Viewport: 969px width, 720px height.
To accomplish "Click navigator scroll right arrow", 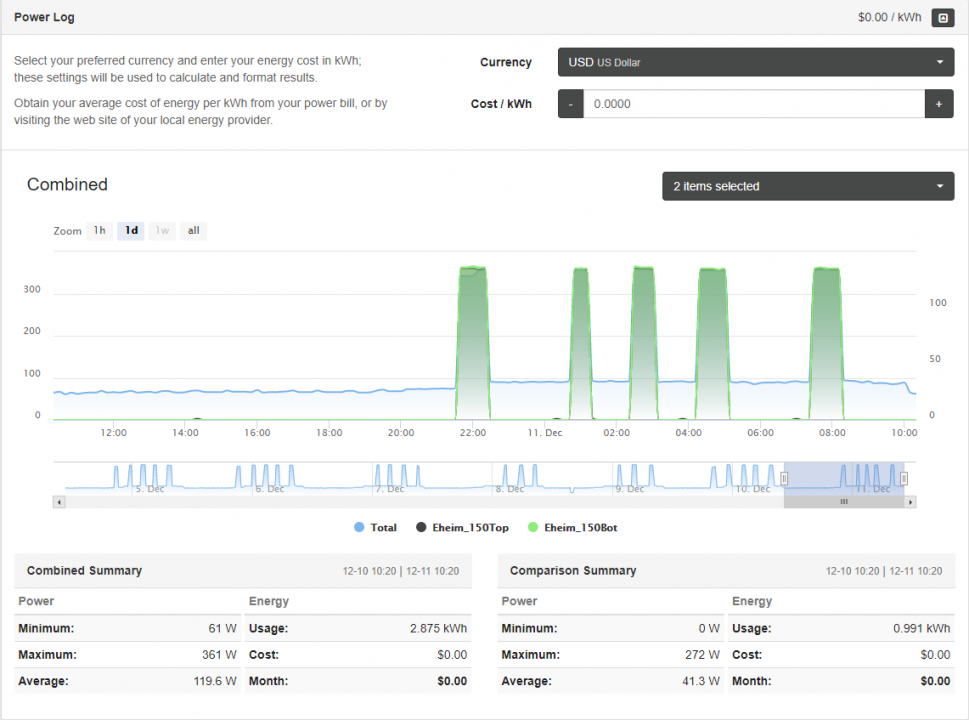I will 910,502.
